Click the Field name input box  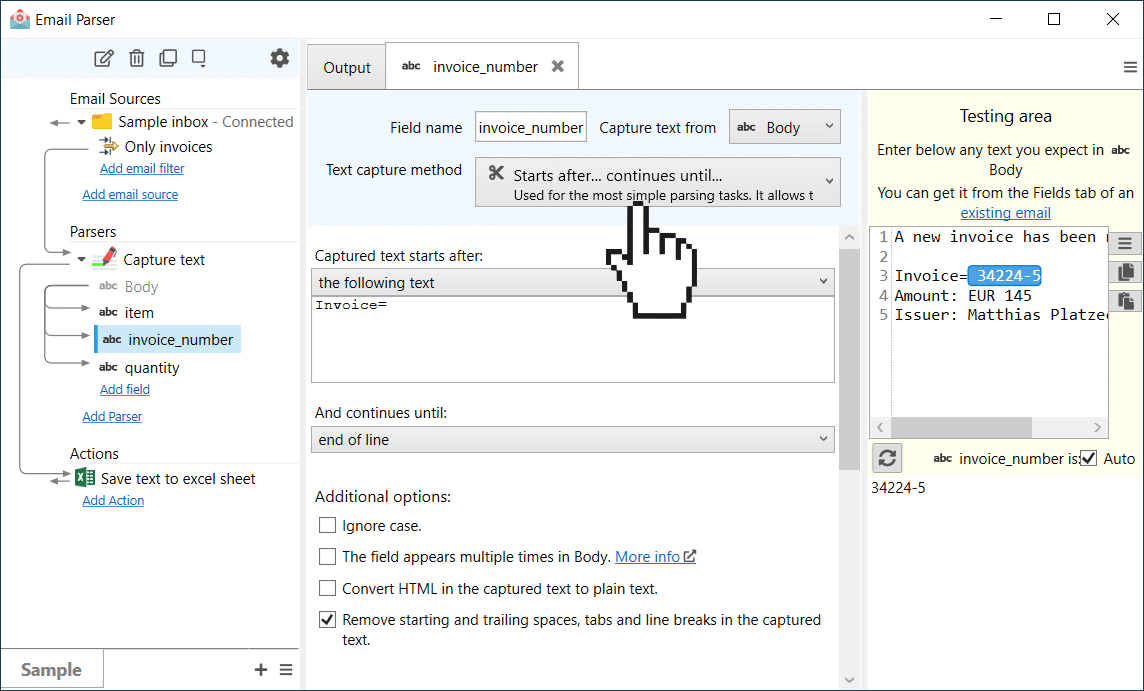[x=530, y=128]
